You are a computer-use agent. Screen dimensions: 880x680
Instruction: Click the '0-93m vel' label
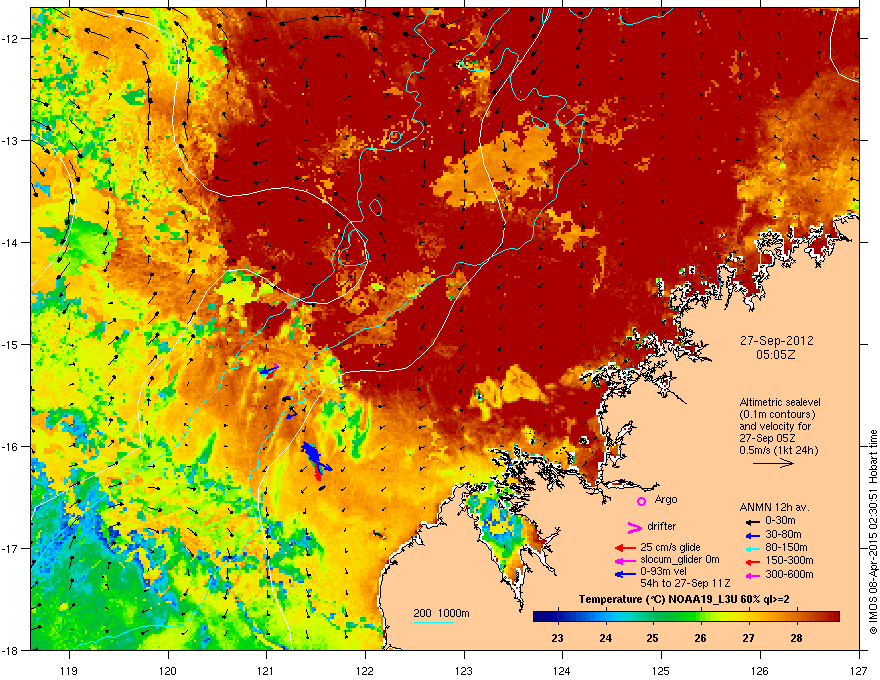click(x=664, y=571)
